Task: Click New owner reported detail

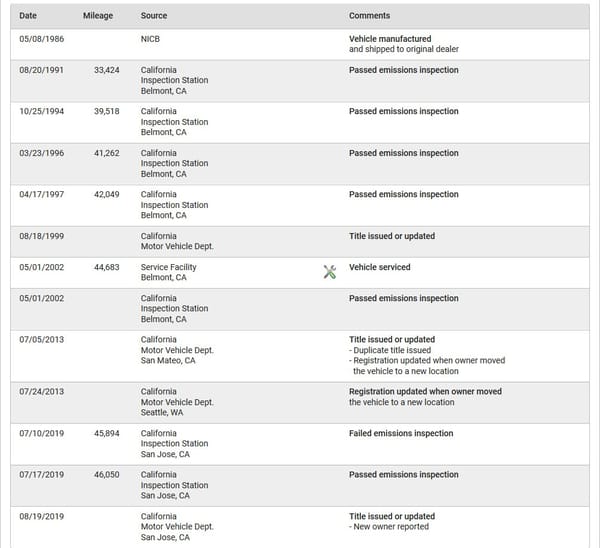Action: click(x=389, y=527)
